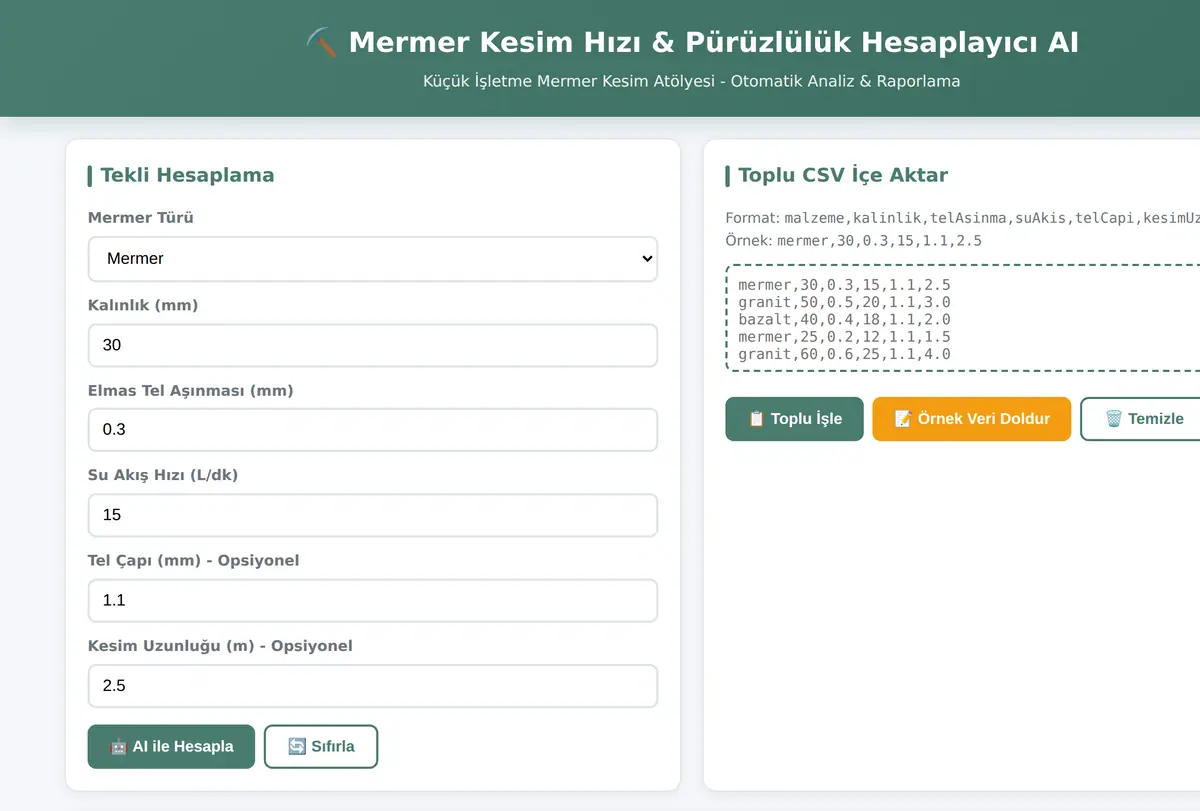Click the Su Akış Hızı (L/dk) label
Screen dimensions: 1200x811
pos(163,475)
